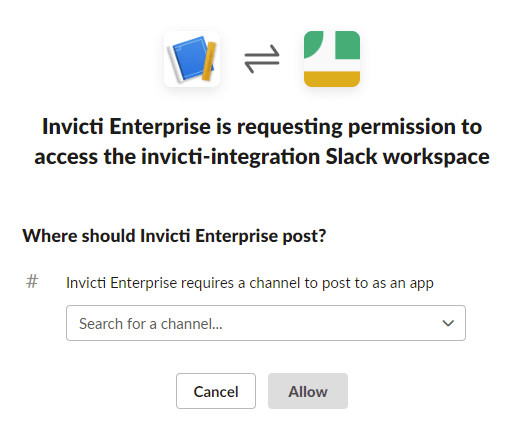Viewport: 513px width, 442px height.
Task: Open the Search for a channel dropdown
Action: click(266, 323)
